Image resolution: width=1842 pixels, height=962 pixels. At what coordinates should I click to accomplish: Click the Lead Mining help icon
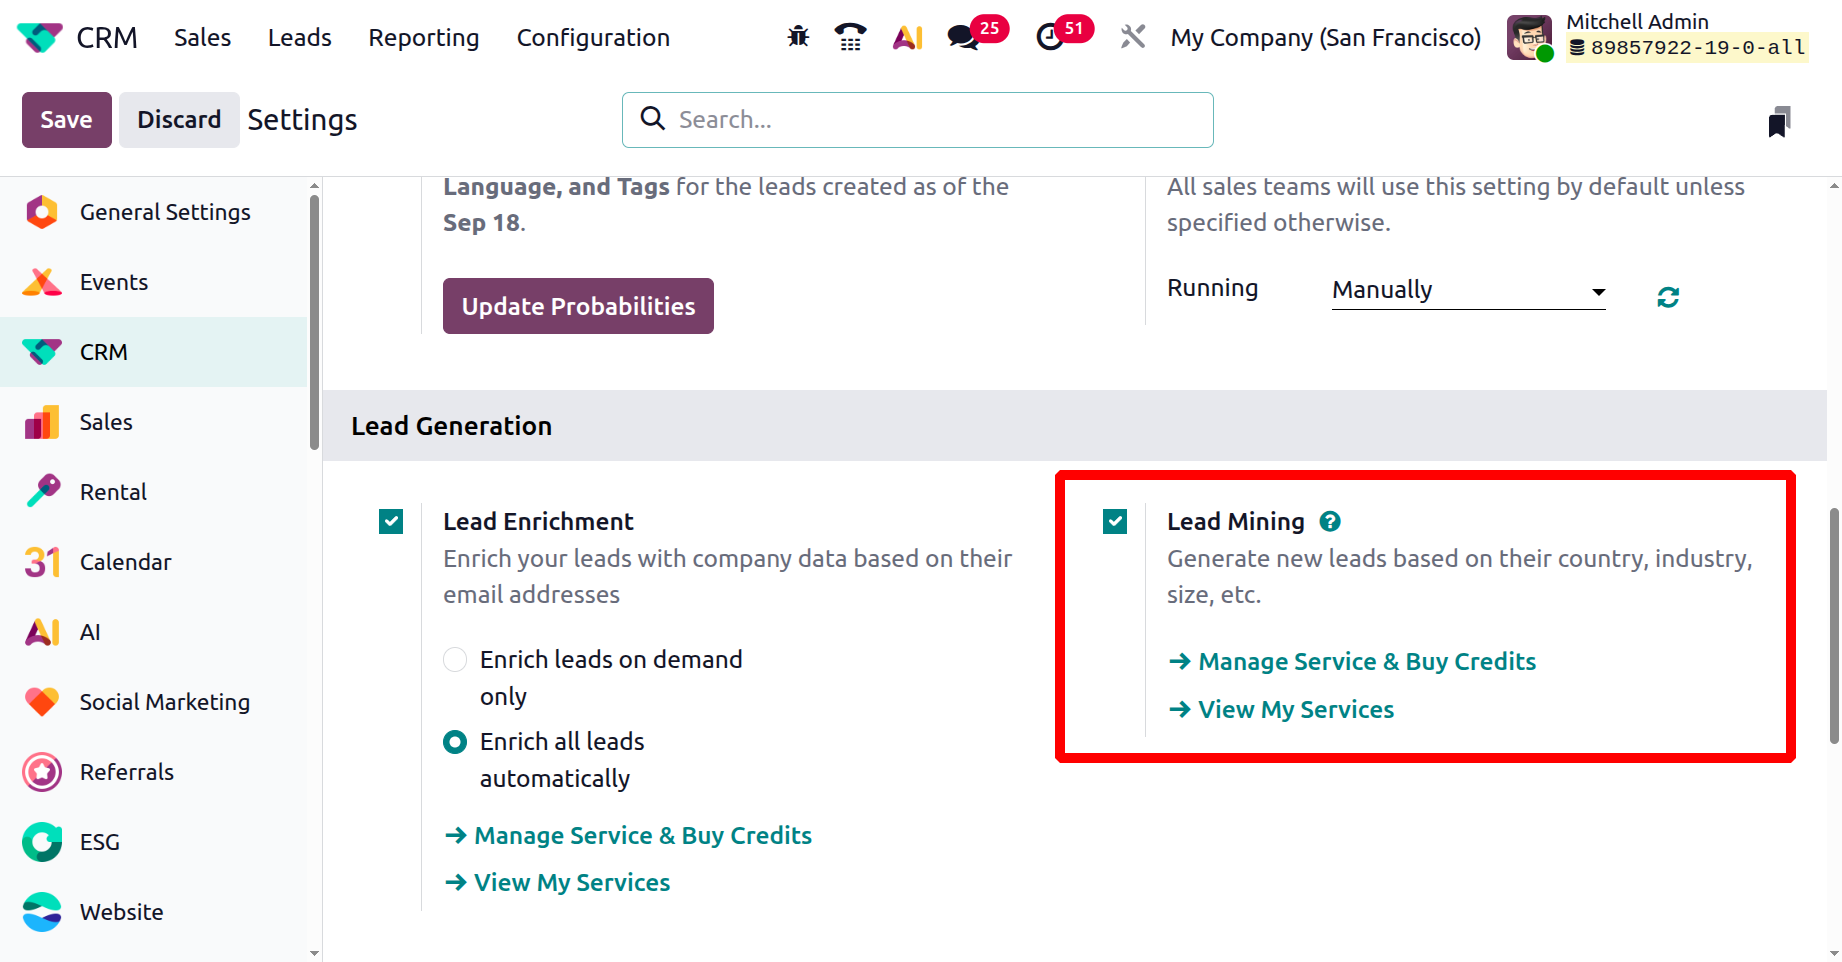(1330, 521)
